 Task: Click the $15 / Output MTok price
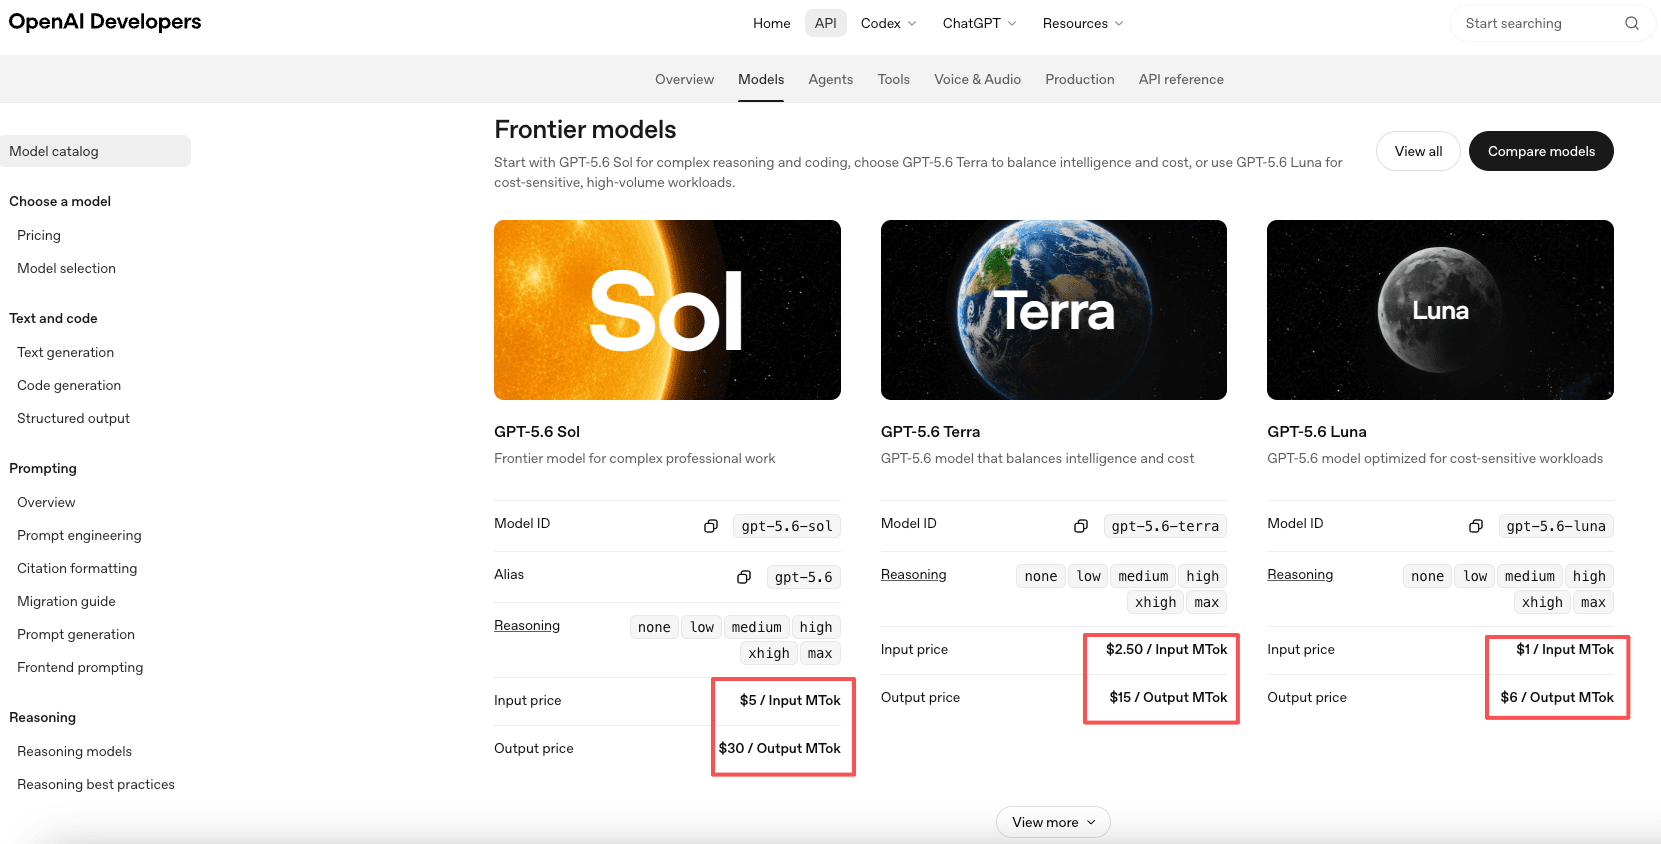pos(1168,697)
